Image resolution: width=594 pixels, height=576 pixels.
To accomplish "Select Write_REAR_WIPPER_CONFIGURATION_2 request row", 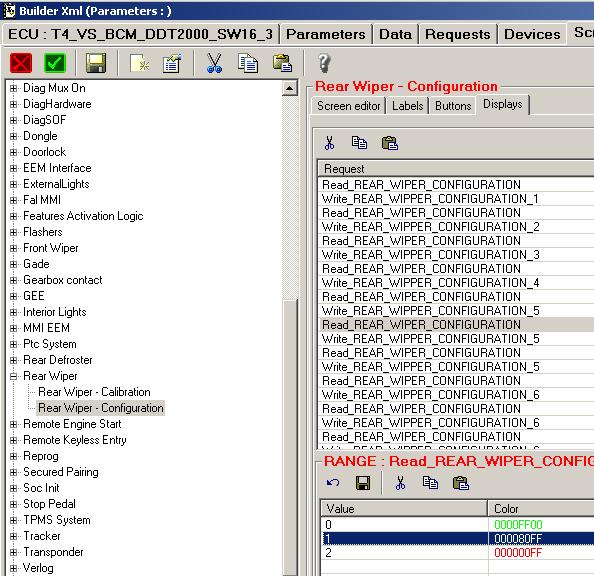I will pos(456,227).
